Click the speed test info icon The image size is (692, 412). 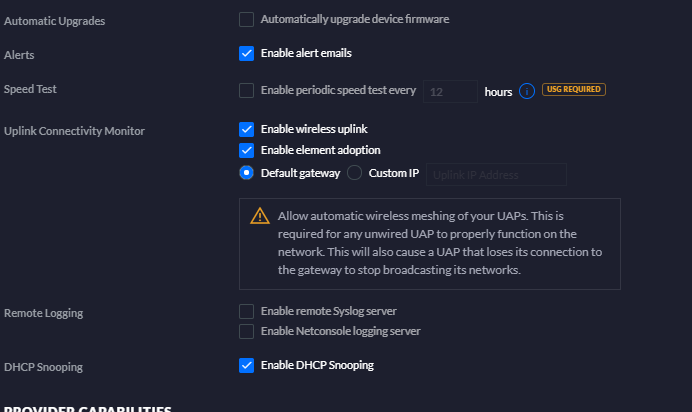(x=527, y=91)
